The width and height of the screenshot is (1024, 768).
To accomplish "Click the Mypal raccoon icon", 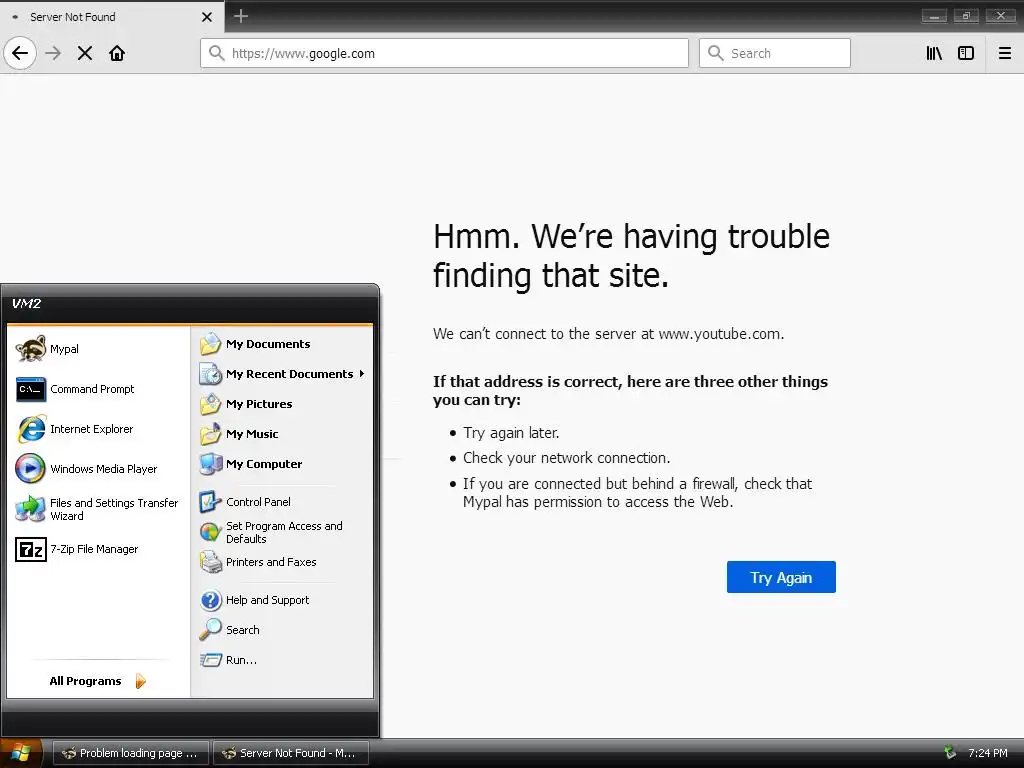I will click(x=31, y=349).
